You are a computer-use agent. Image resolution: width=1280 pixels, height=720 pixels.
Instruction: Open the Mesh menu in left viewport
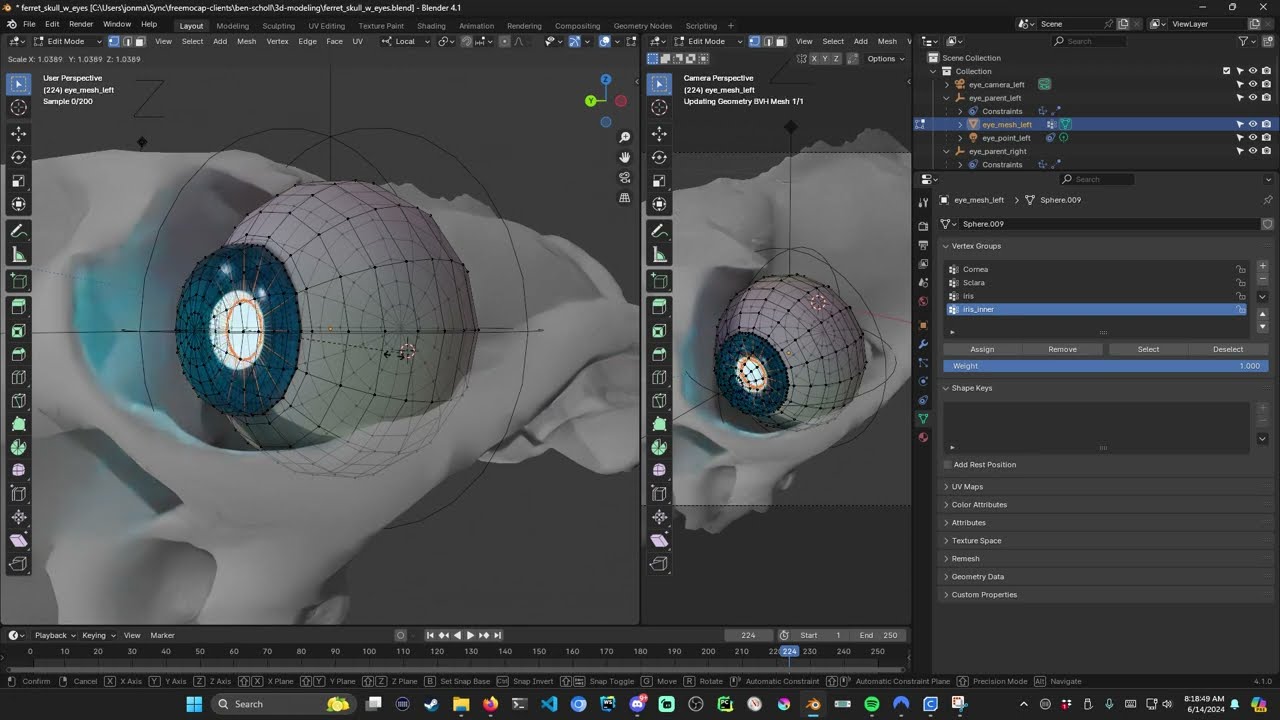point(246,41)
